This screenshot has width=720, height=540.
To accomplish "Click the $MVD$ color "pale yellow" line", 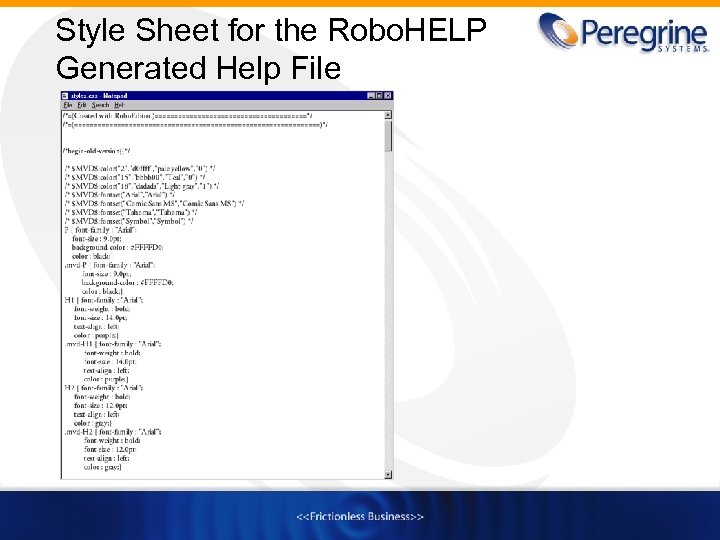I will [140, 169].
